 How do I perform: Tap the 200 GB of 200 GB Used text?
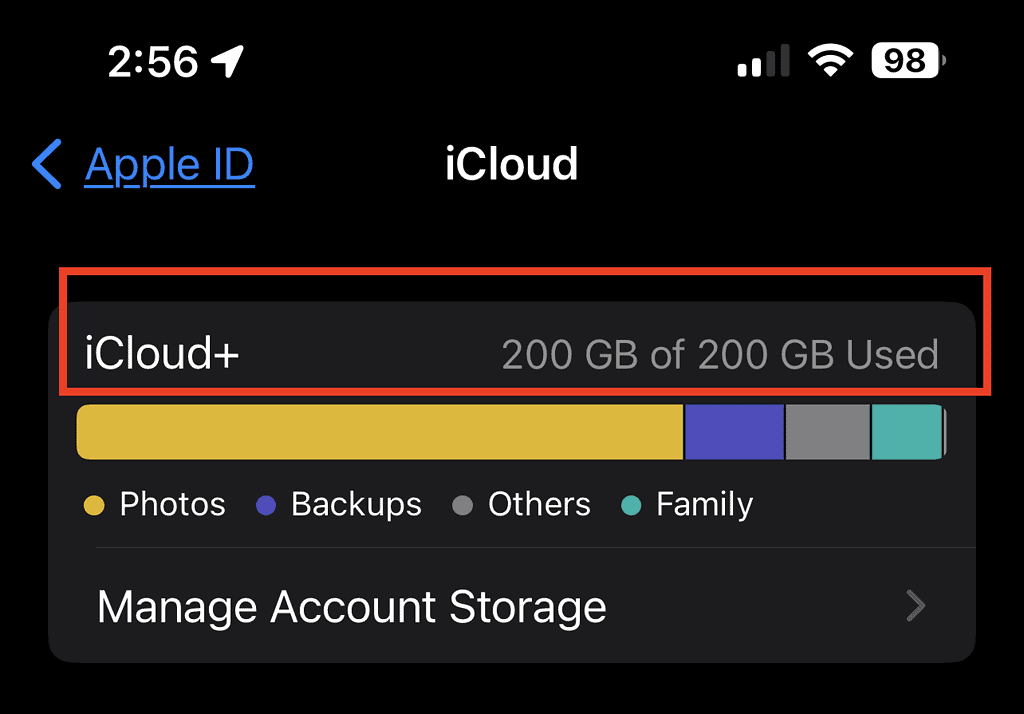coord(720,354)
